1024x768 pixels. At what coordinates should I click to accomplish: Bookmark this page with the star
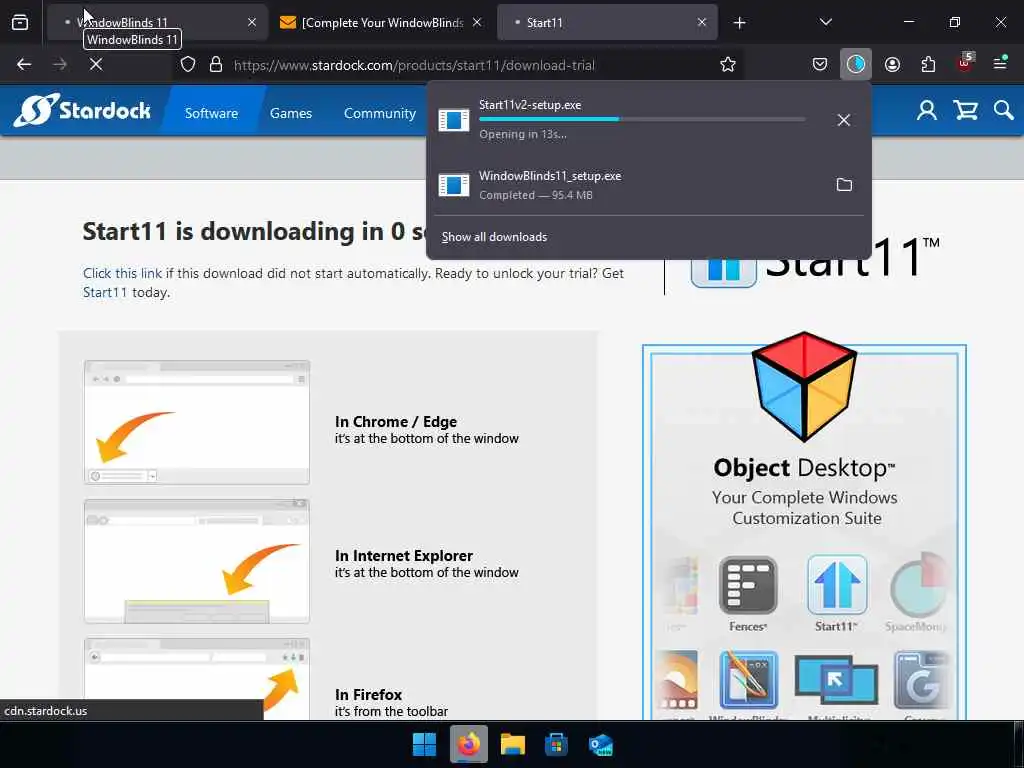[x=728, y=65]
